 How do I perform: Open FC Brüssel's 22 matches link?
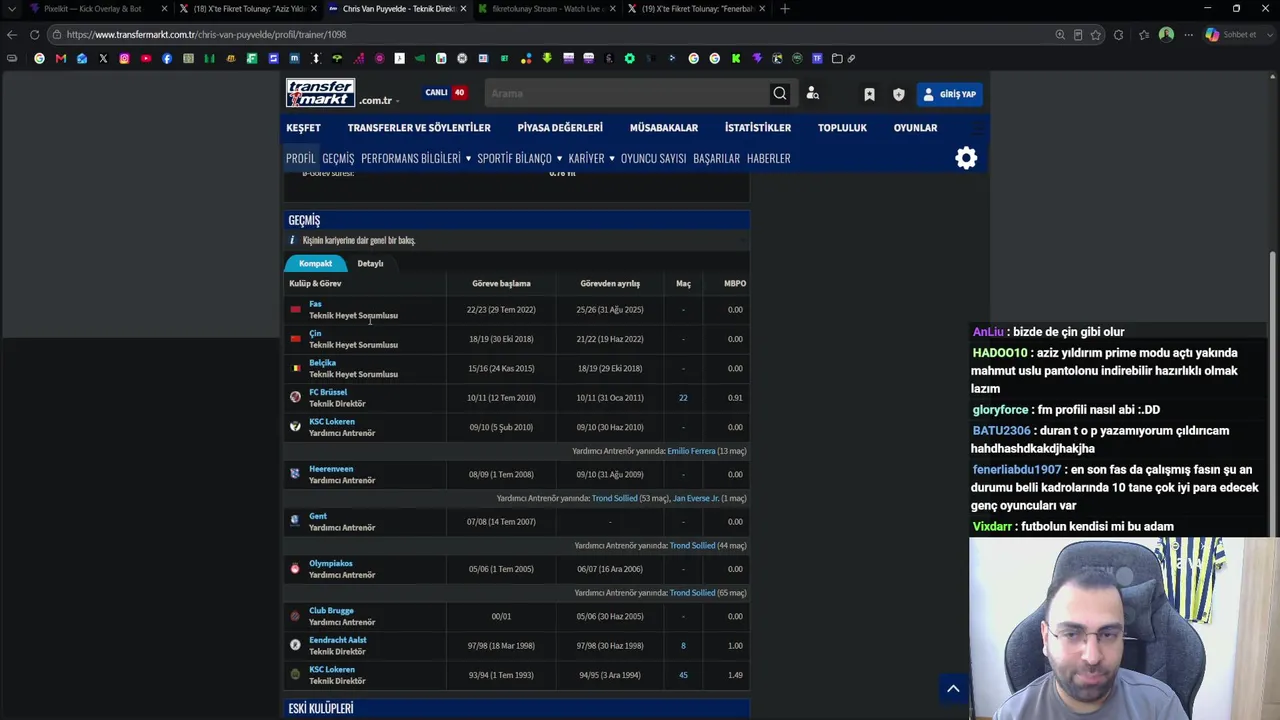click(x=683, y=398)
